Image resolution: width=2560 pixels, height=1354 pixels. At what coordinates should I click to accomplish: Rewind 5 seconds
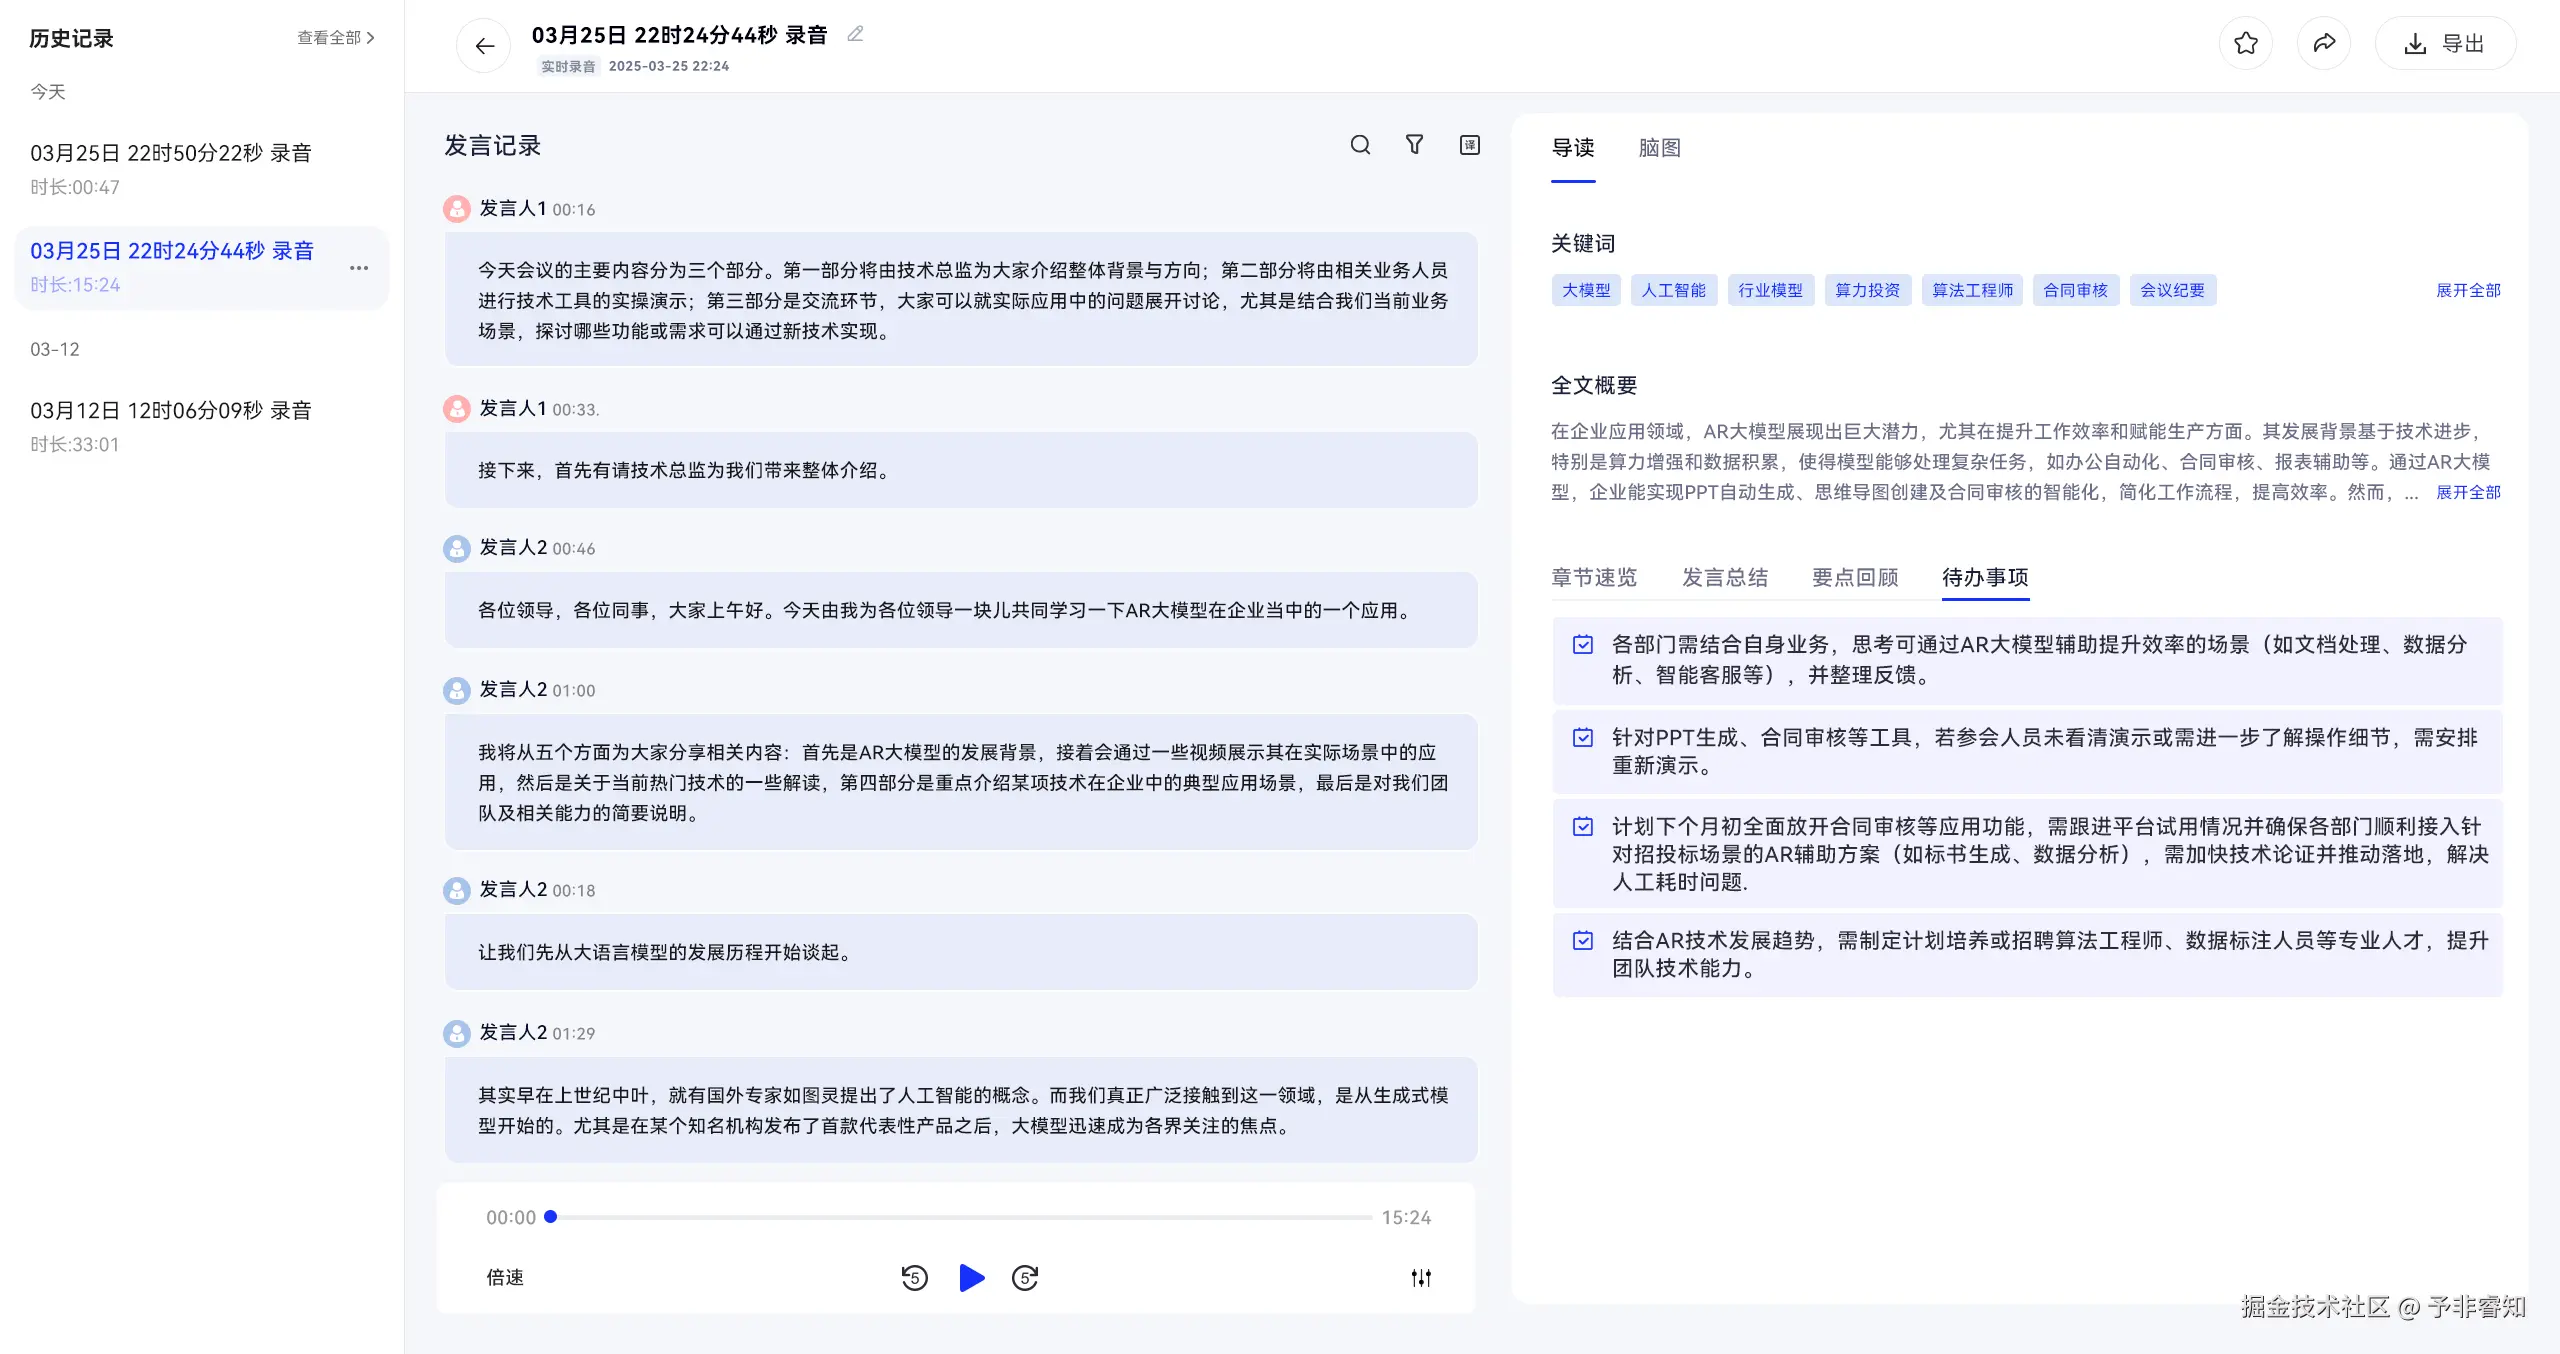[914, 1278]
